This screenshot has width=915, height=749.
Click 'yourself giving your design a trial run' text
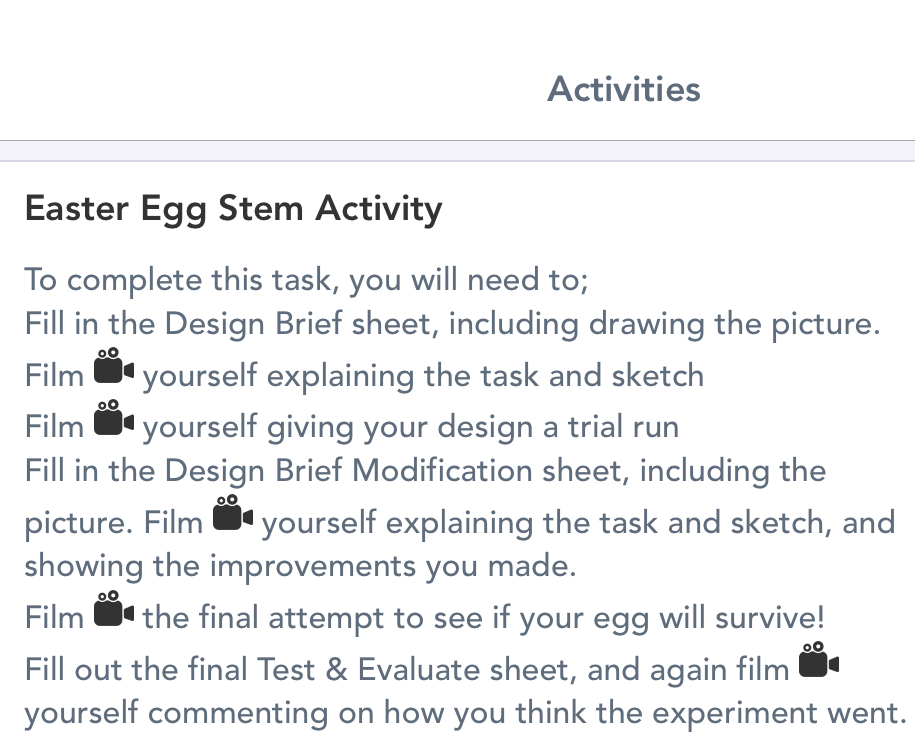tap(411, 427)
